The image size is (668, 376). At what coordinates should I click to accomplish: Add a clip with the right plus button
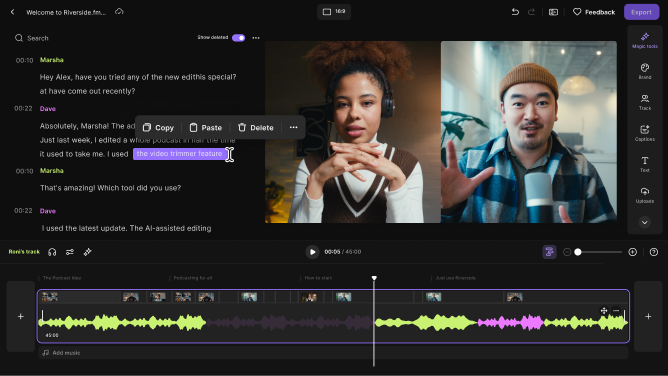[x=648, y=316]
